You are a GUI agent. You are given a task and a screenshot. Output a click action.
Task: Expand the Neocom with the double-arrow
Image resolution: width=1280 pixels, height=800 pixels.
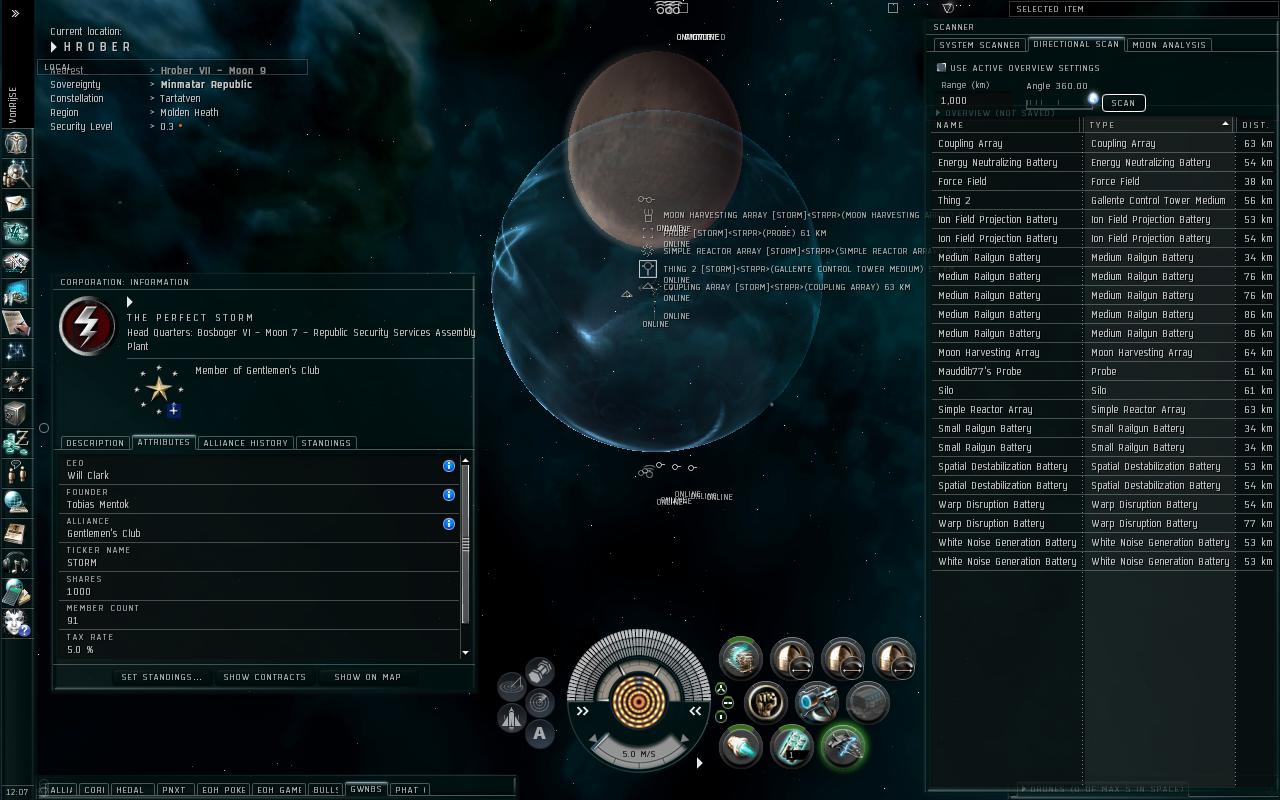tap(16, 14)
